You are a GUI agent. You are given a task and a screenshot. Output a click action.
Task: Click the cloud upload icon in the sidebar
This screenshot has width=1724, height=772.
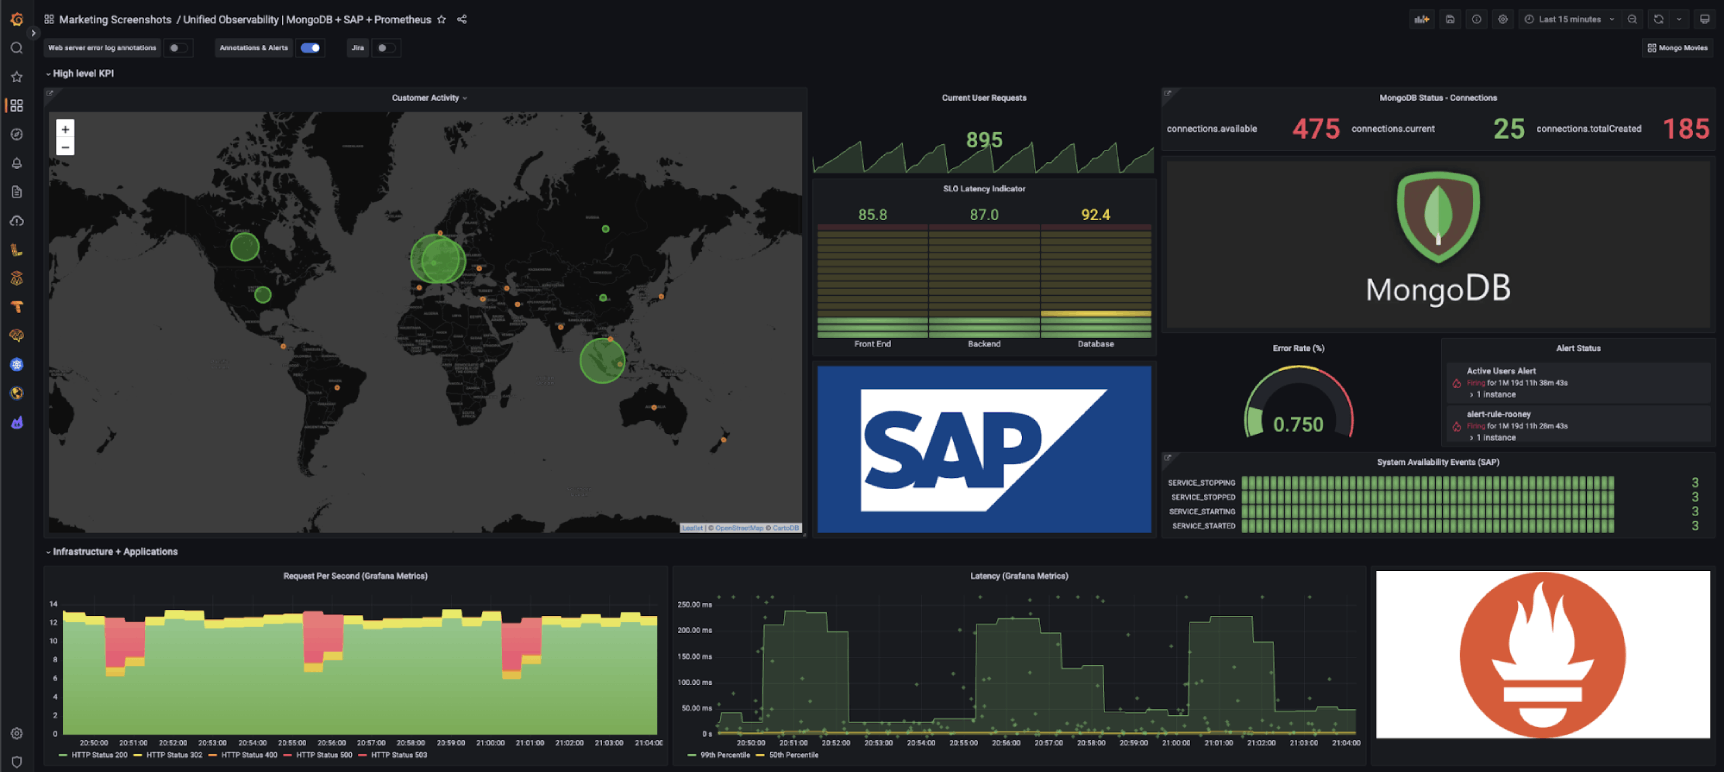16,221
